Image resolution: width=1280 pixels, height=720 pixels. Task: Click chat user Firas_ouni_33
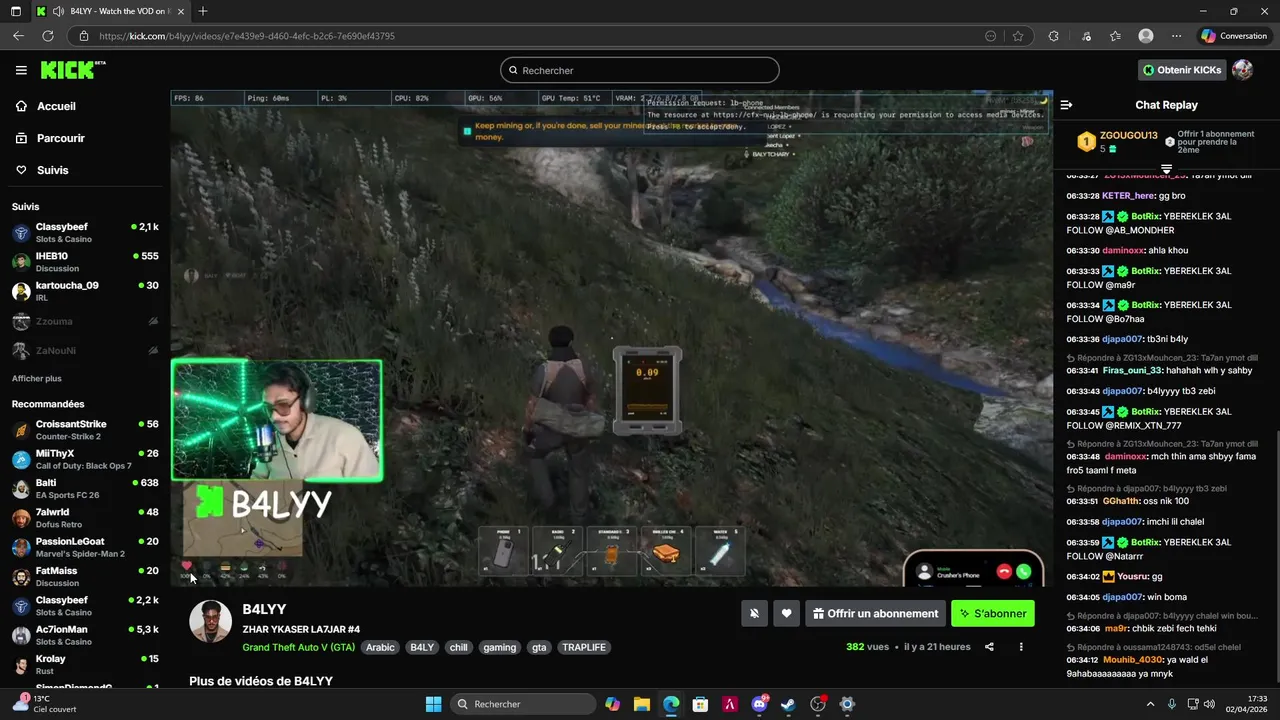(1132, 370)
